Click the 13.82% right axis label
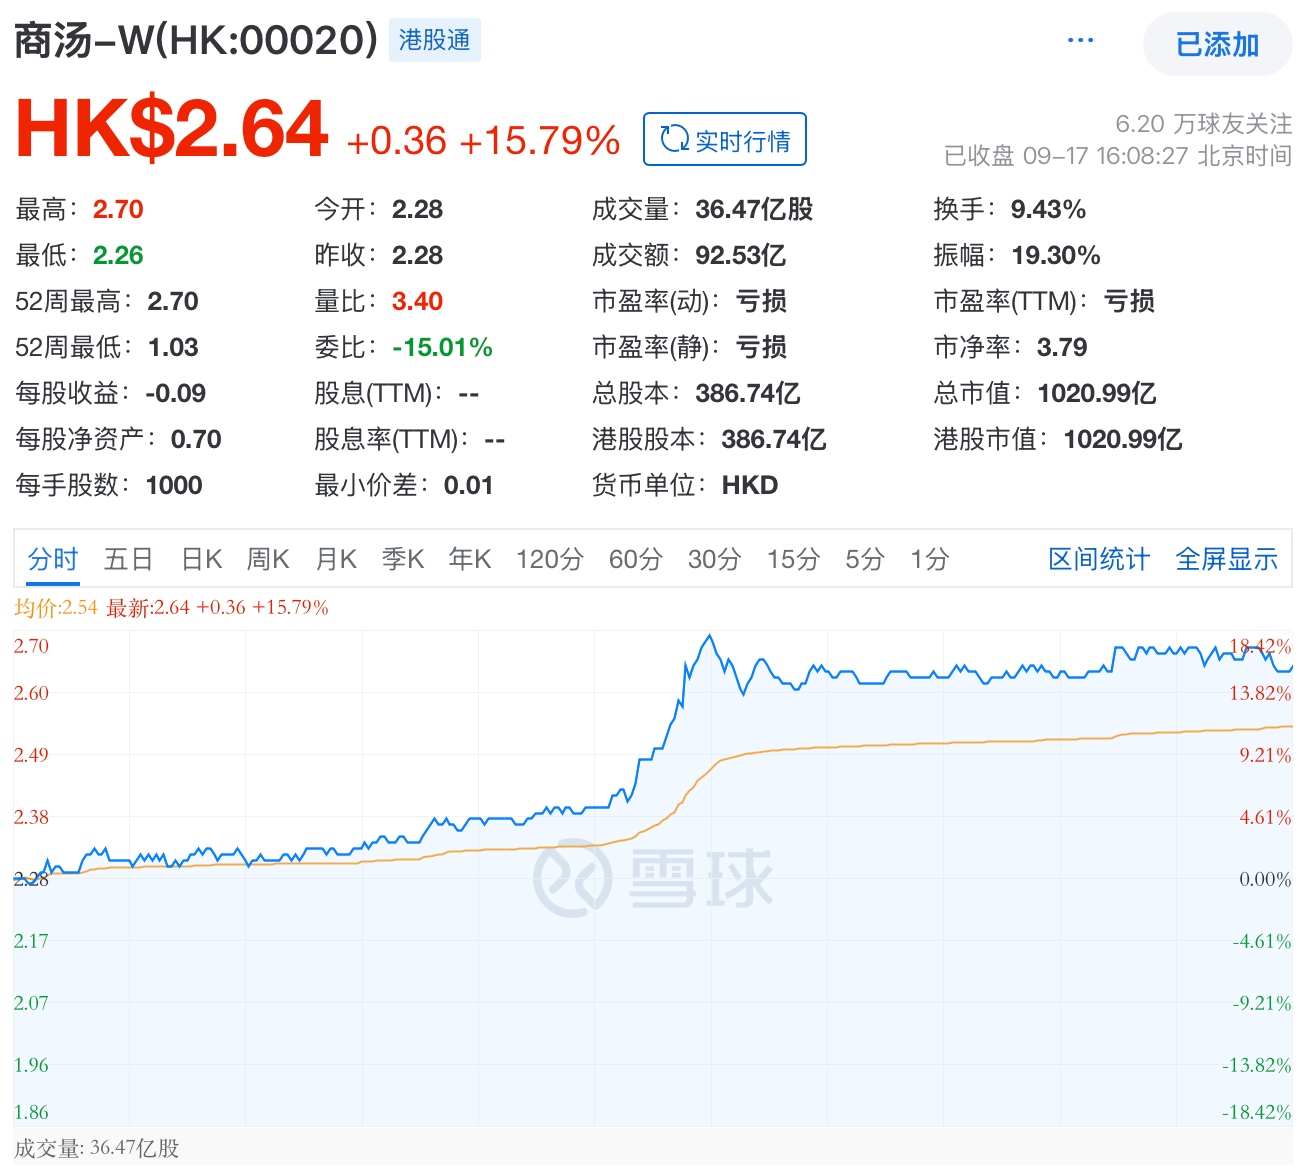This screenshot has width=1308, height=1166. [x=1260, y=692]
